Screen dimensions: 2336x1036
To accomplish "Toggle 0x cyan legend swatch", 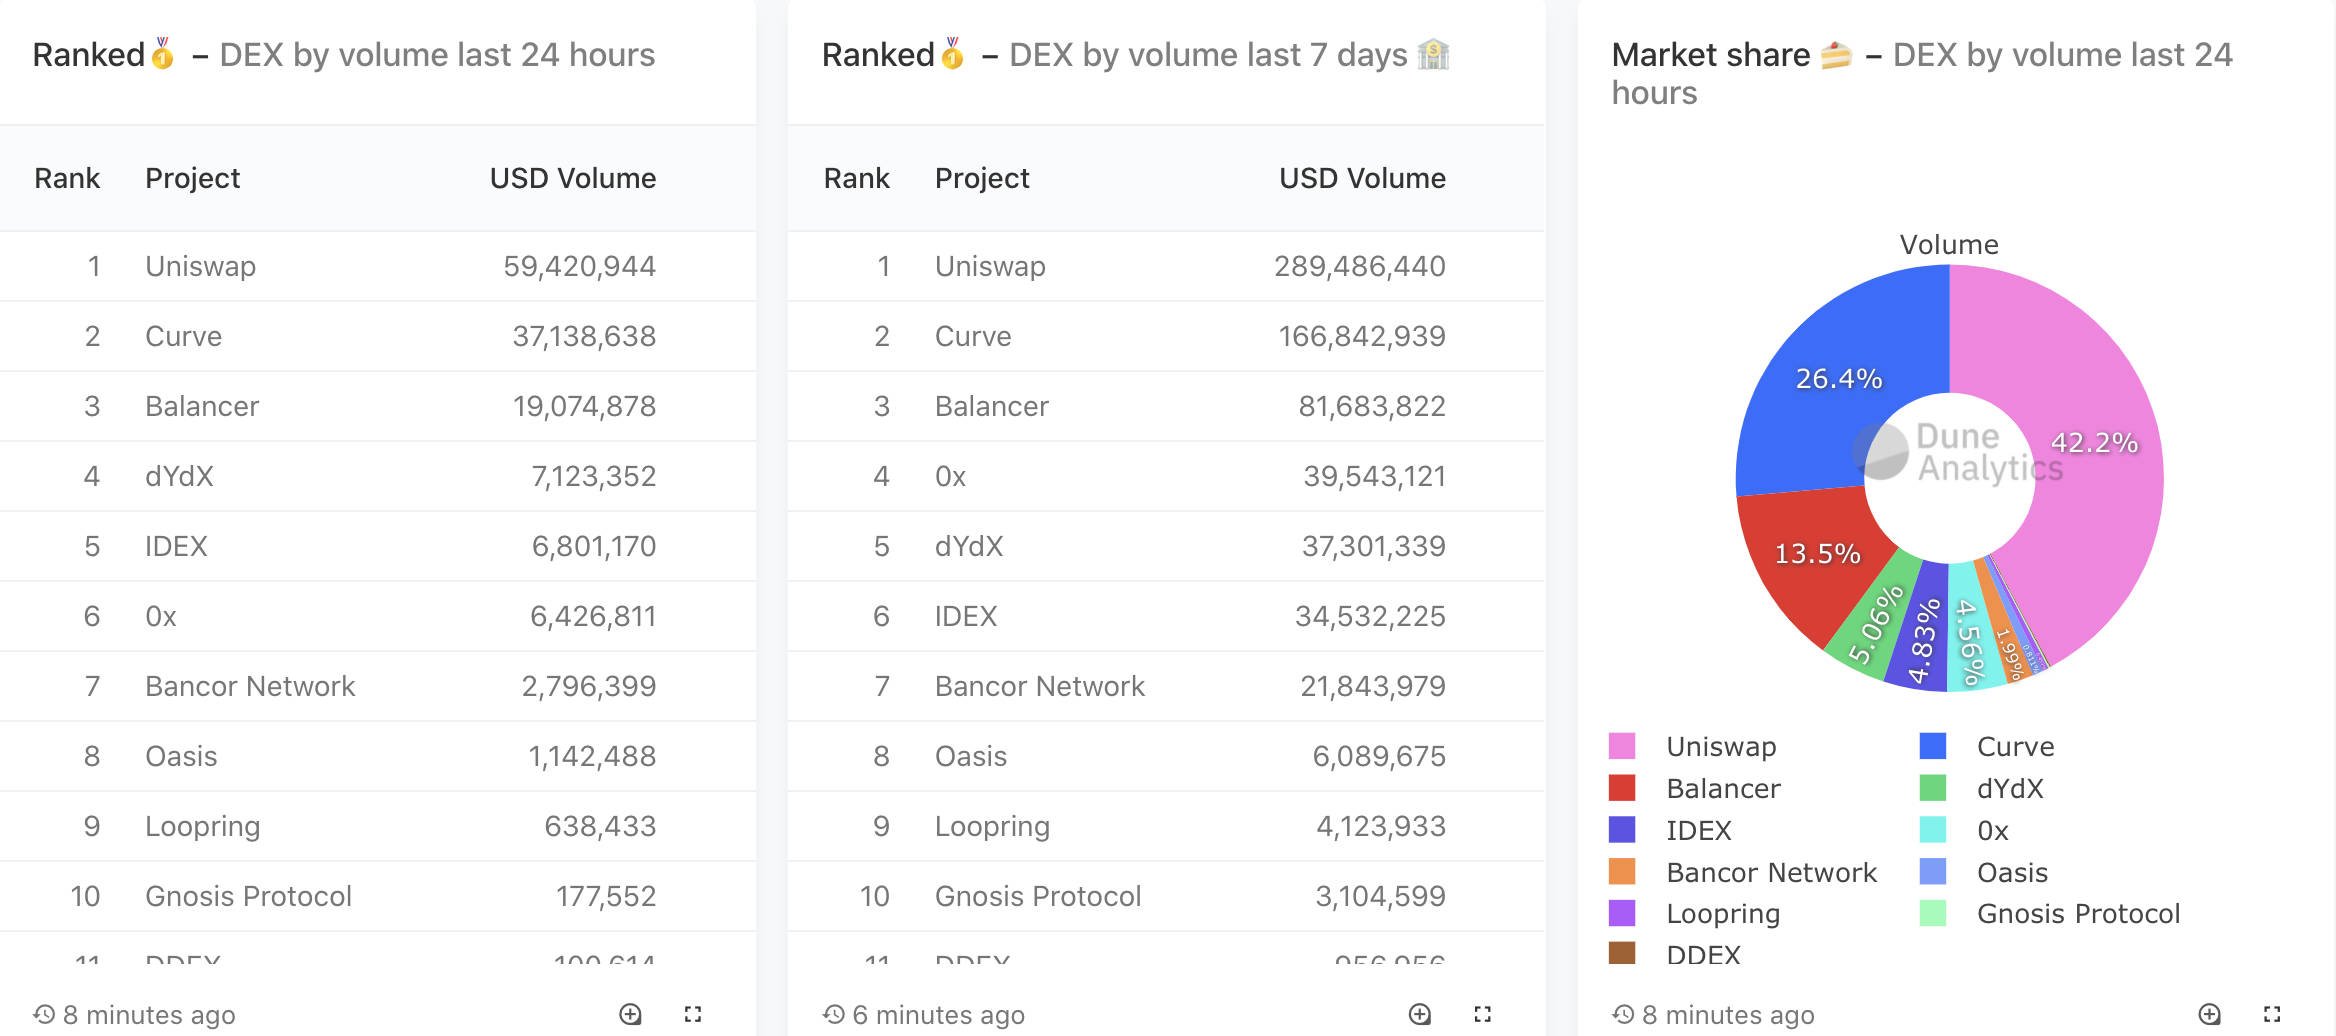I will coord(1933,830).
